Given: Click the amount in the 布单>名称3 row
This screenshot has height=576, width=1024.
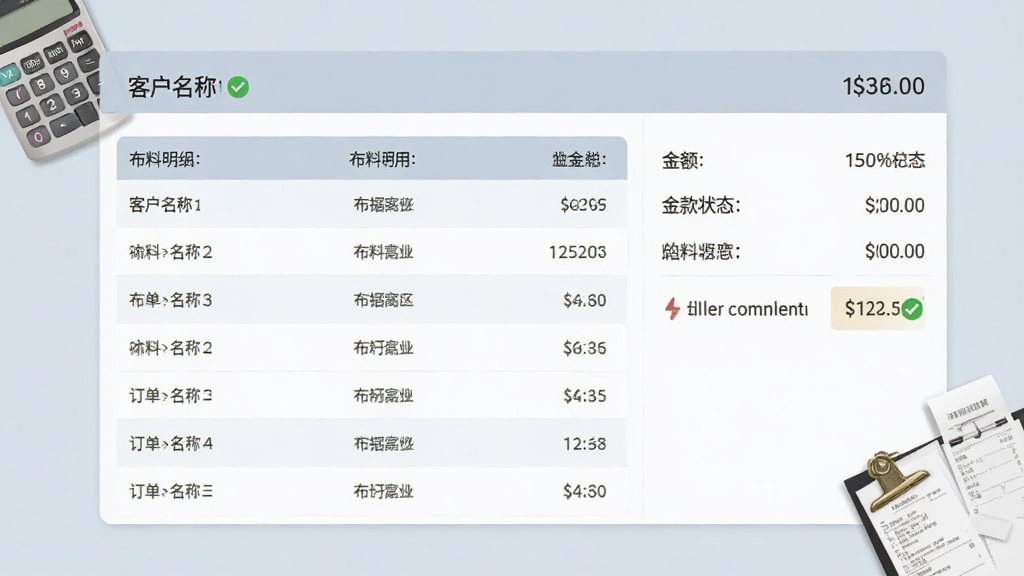Looking at the screenshot, I should (584, 300).
